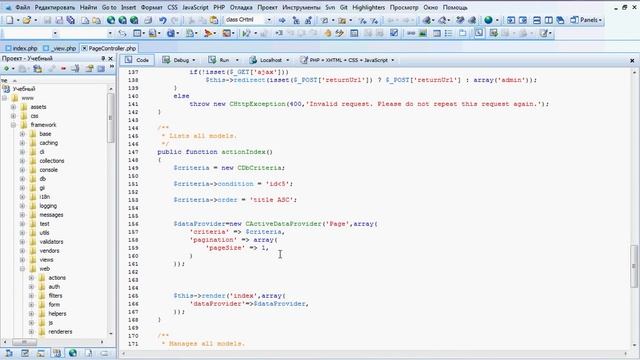Click line number 165 in gutter
This screenshot has height=360, width=640.
(x=133, y=296)
